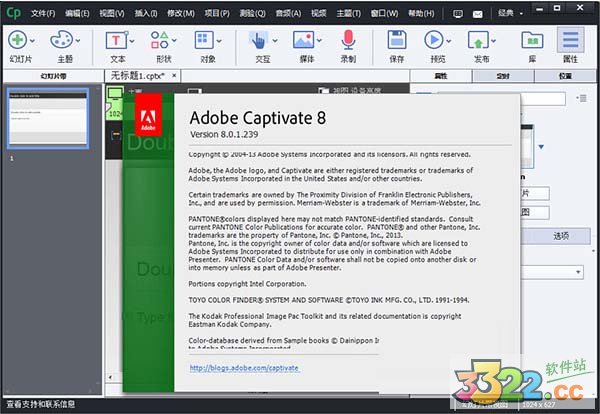Click the 幻灯片带 filmstrip panel header

(x=54, y=76)
